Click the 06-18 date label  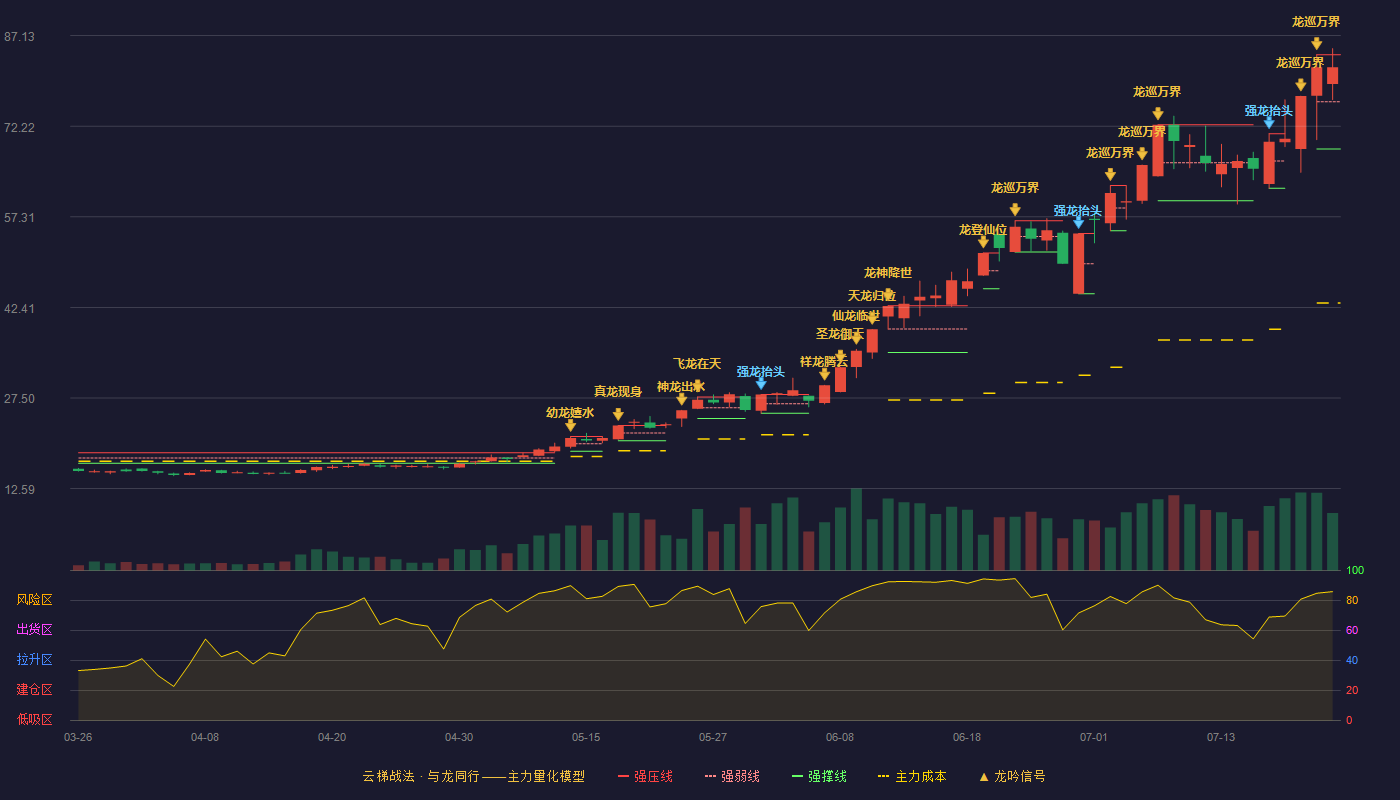(x=967, y=737)
